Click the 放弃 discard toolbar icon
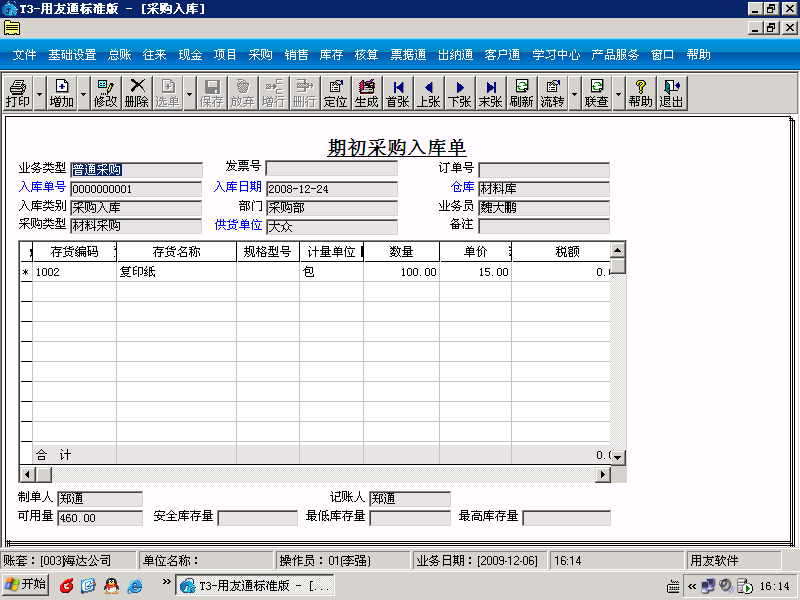Viewport: 800px width, 600px height. 242,93
